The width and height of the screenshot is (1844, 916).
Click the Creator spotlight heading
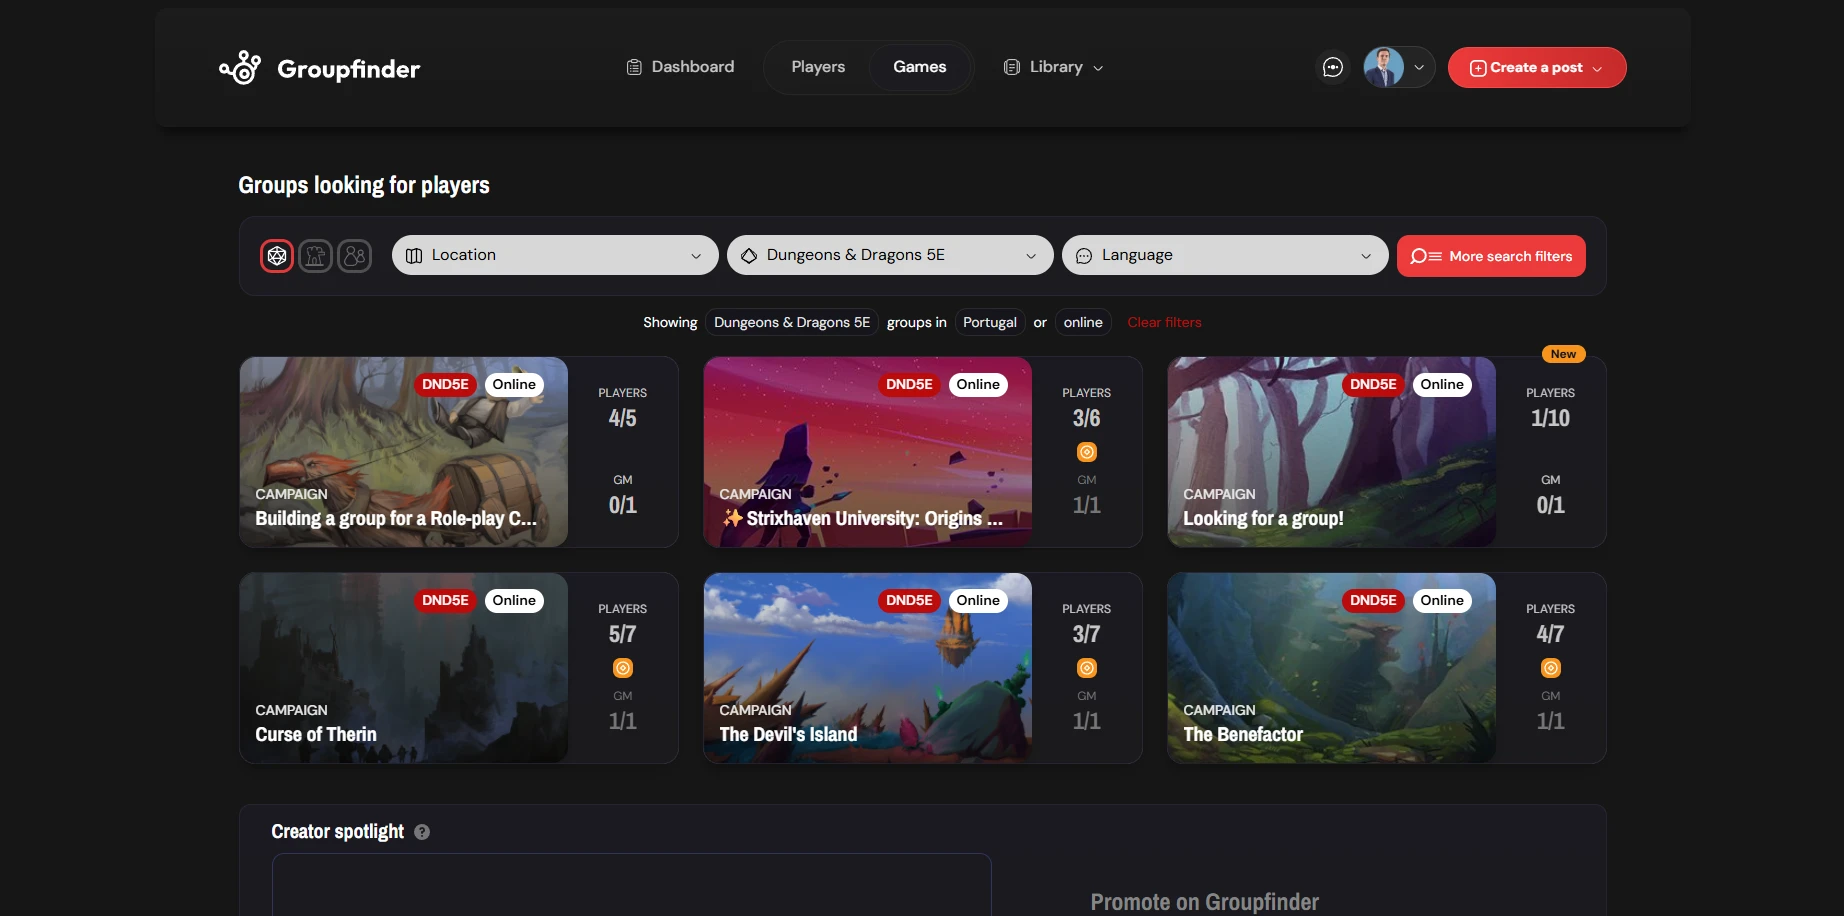(x=338, y=832)
